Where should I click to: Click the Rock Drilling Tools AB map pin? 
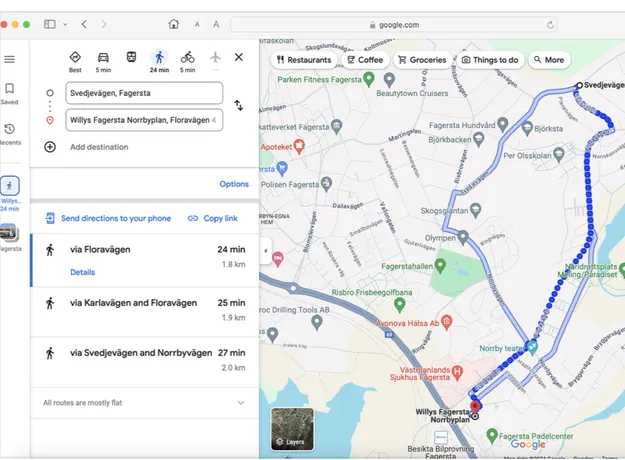[x=317, y=322]
